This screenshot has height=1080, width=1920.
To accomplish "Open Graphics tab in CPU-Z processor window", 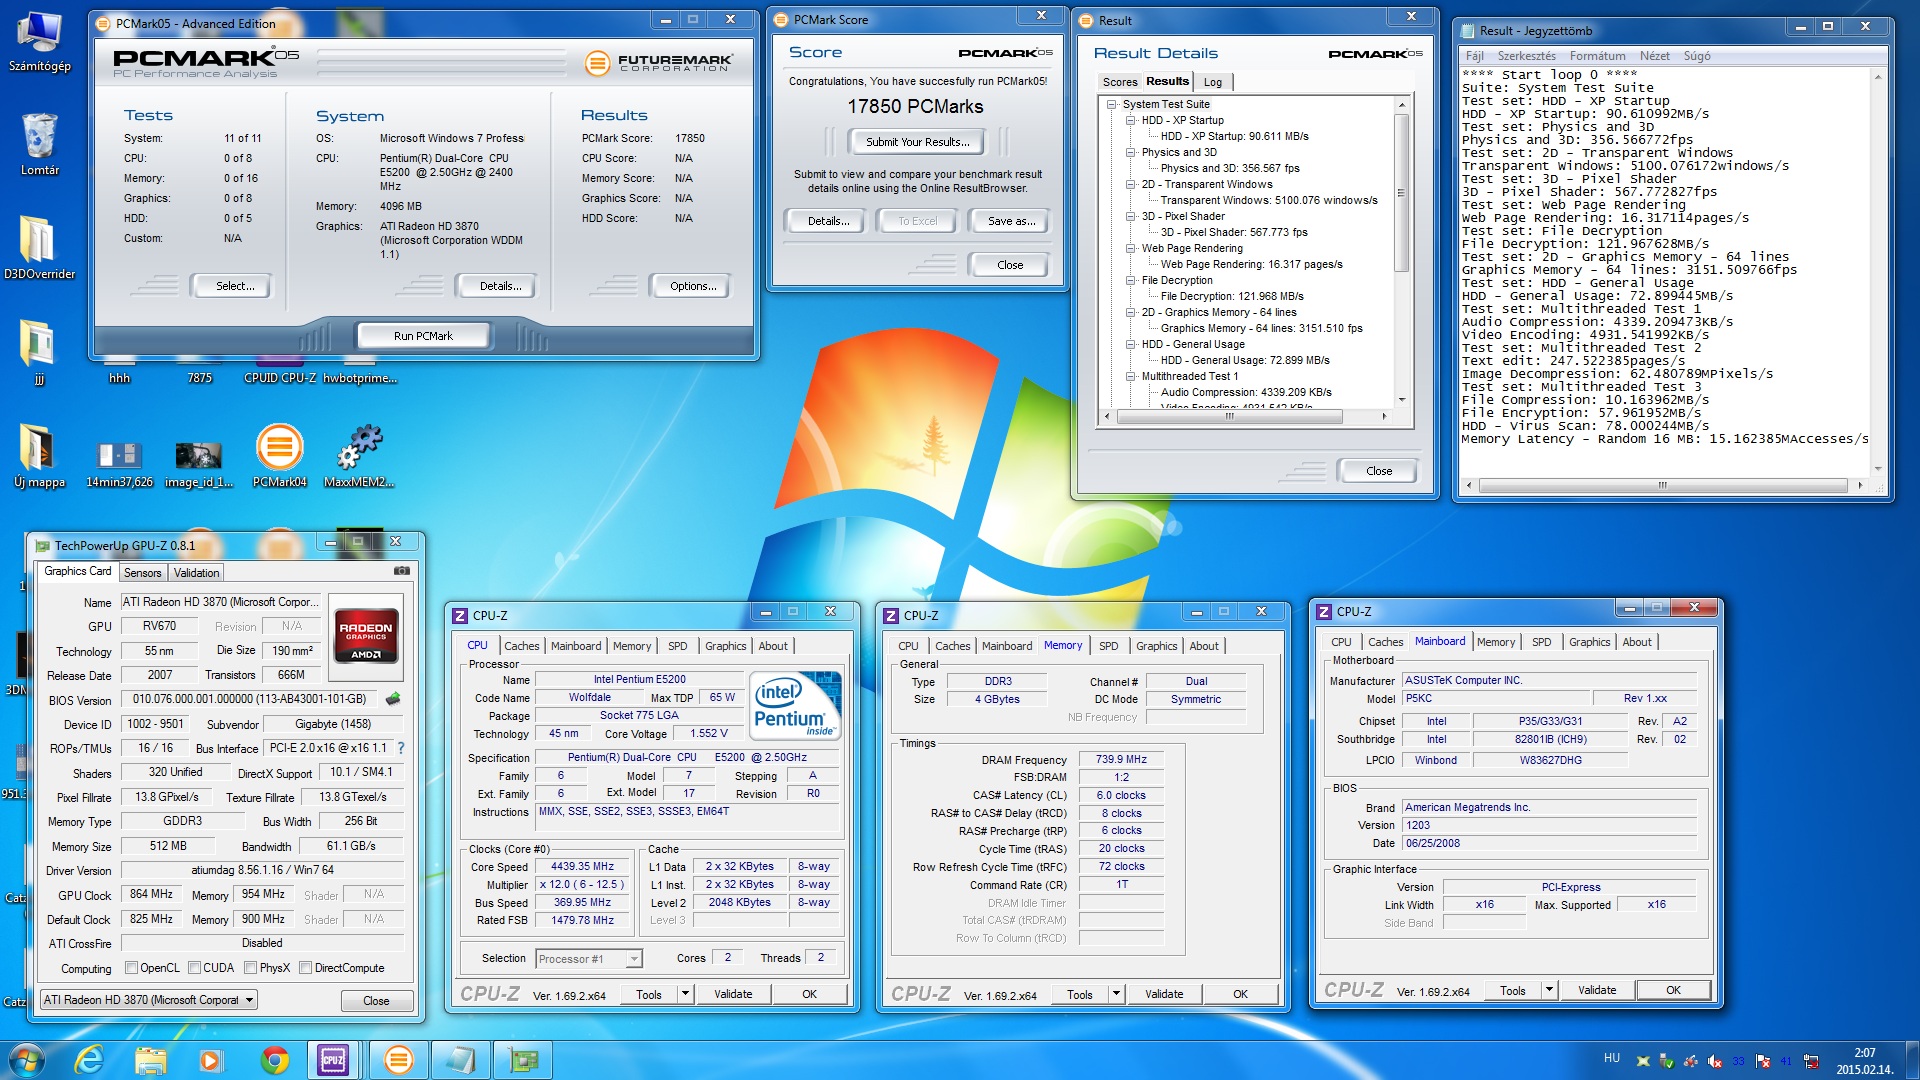I will click(725, 646).
